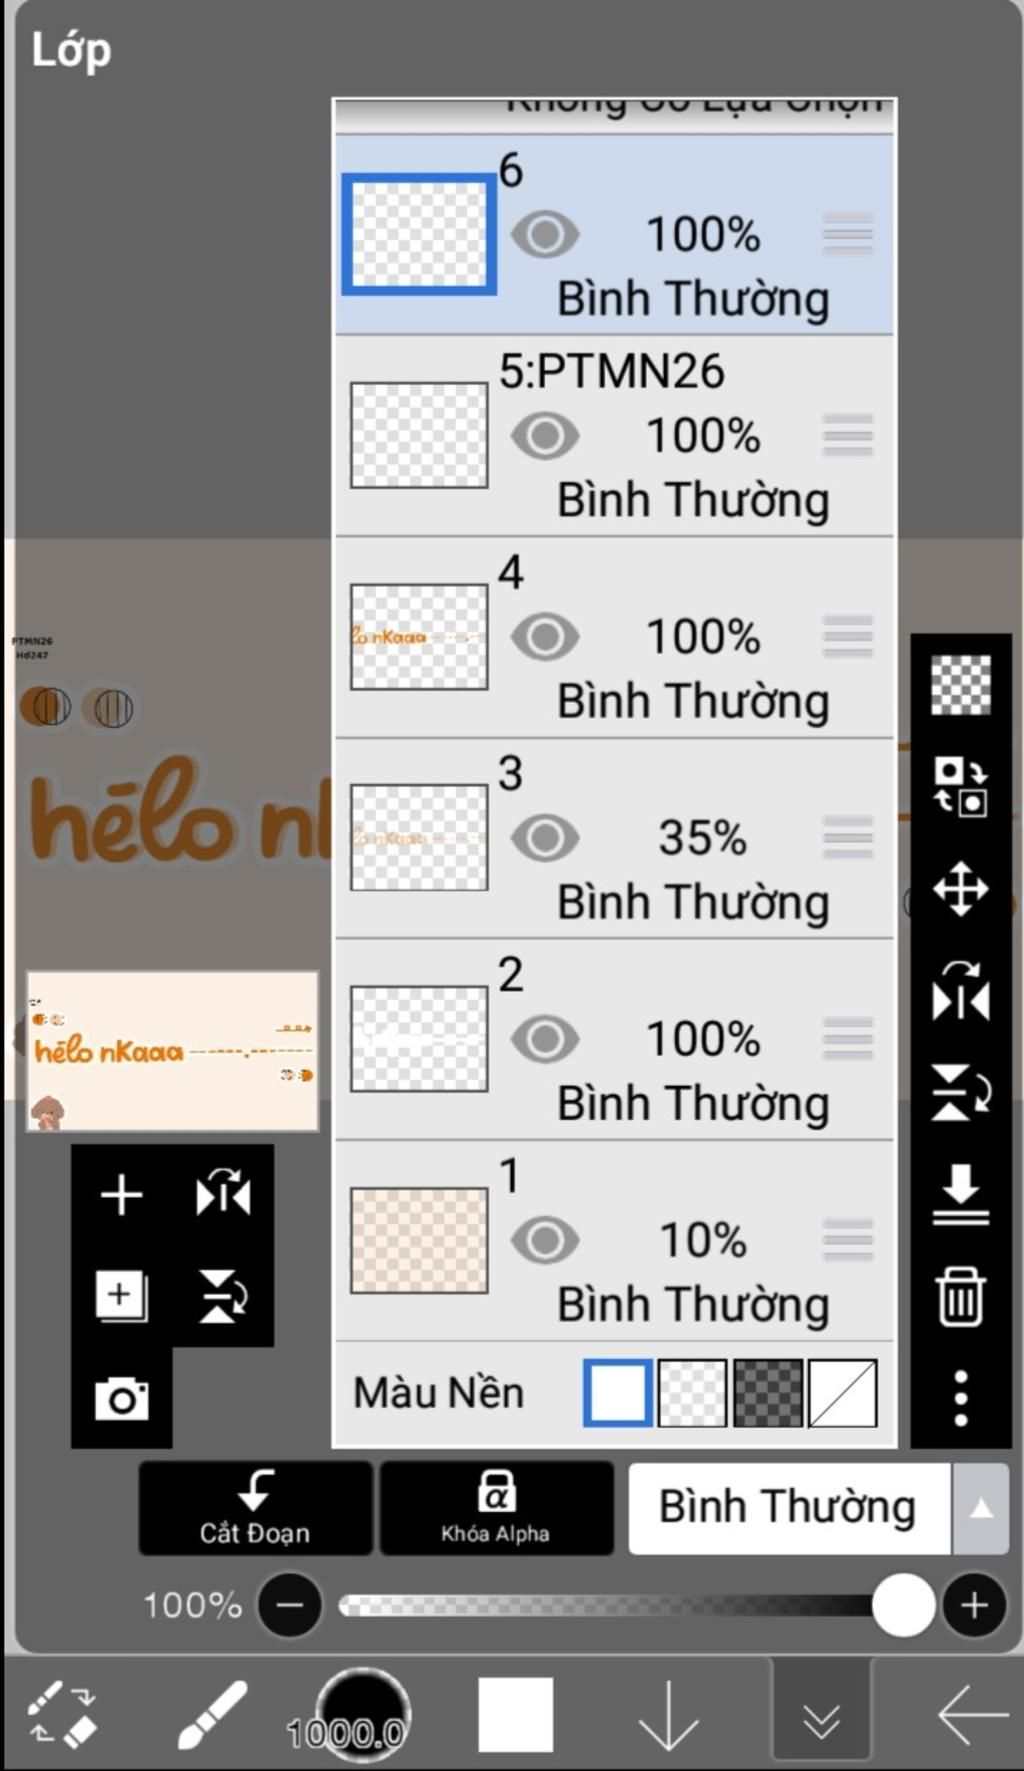The height and width of the screenshot is (1771, 1024).
Task: Choose the white Màu Nền background swatch
Action: [618, 1392]
